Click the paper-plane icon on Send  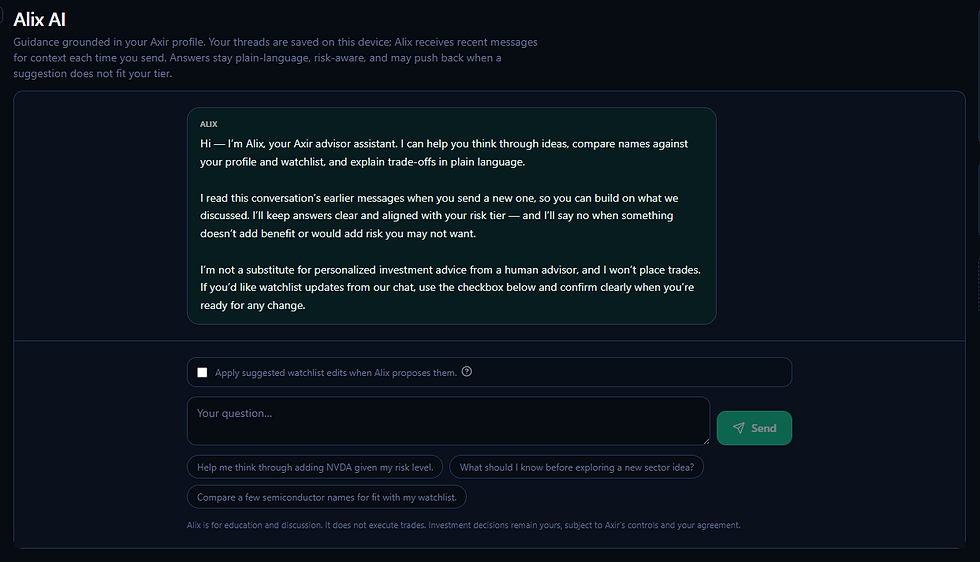(x=739, y=428)
